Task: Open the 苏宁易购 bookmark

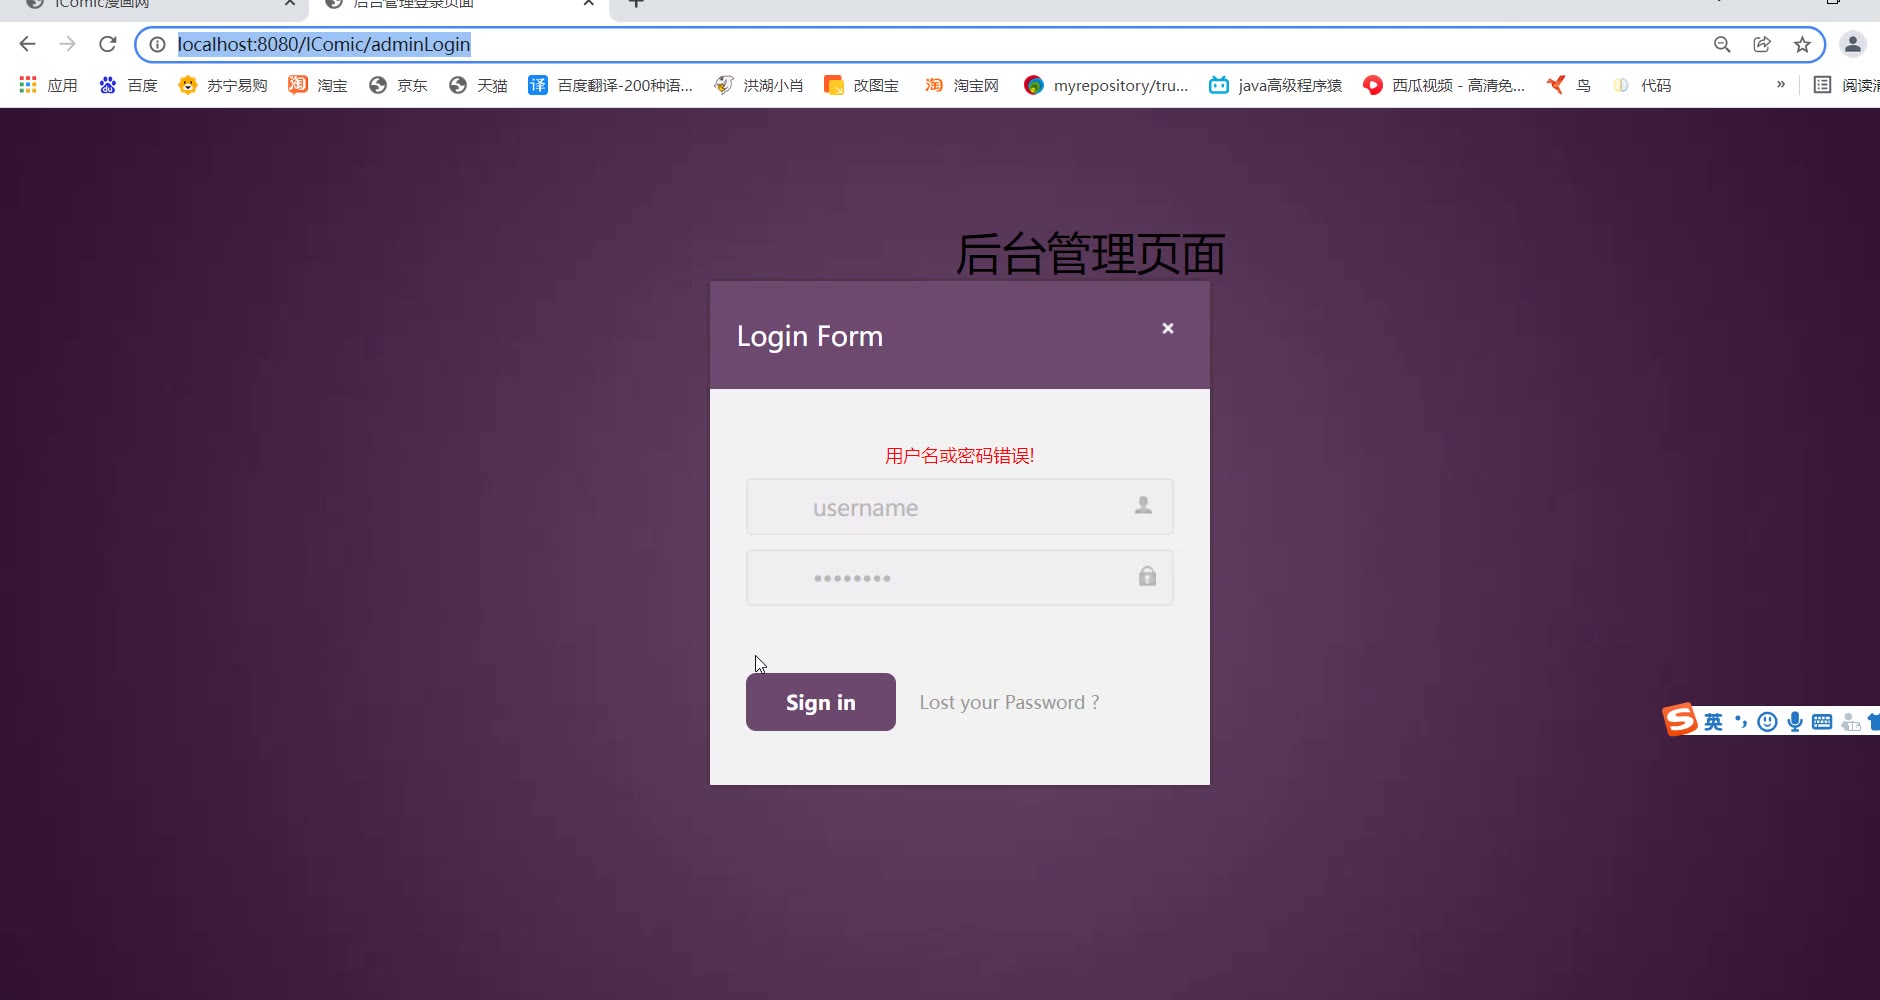Action: [x=222, y=85]
